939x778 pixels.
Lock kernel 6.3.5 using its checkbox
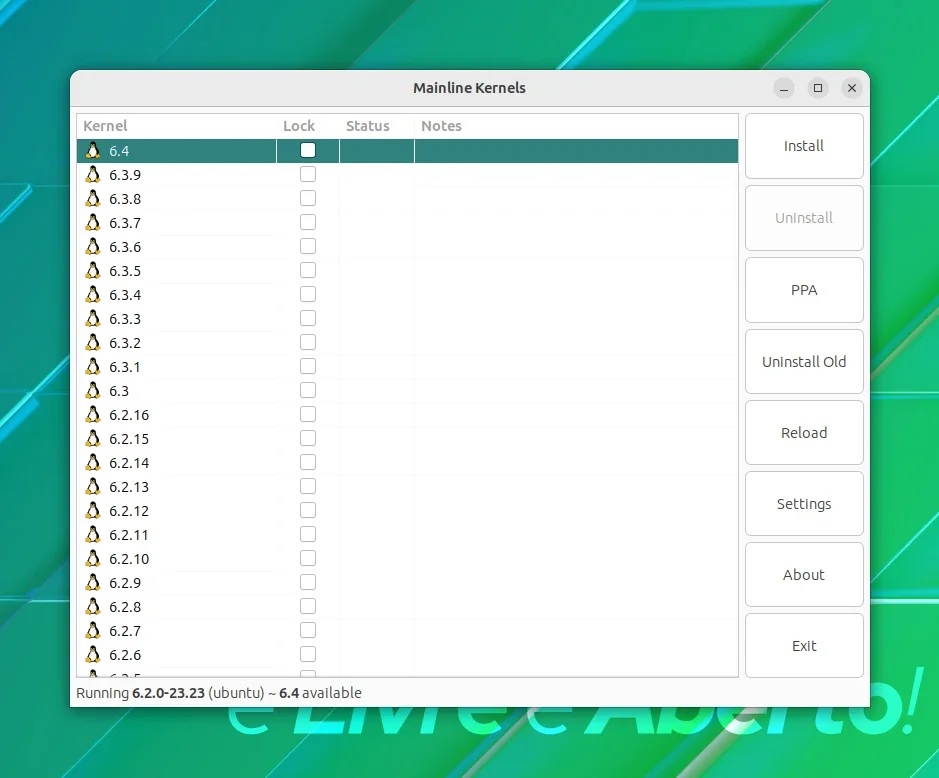click(308, 270)
